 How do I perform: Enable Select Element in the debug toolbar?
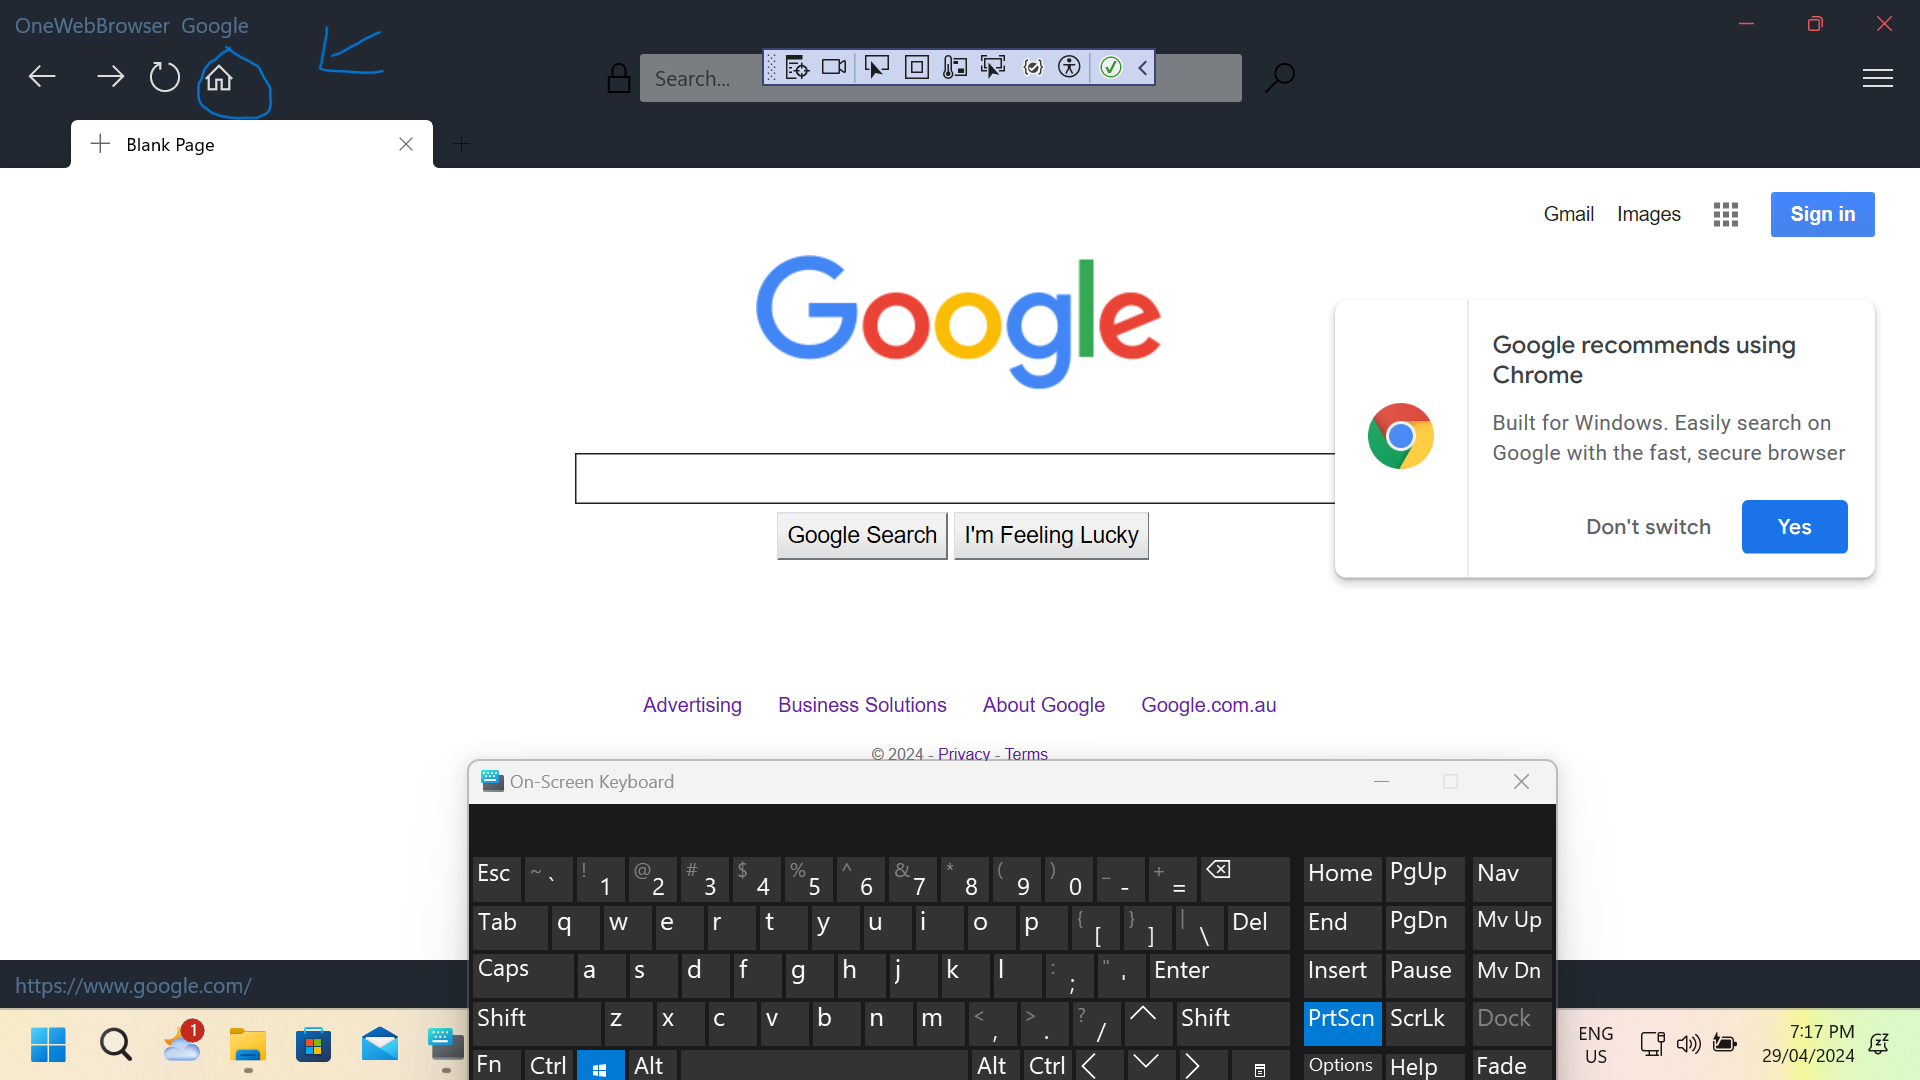tap(876, 67)
